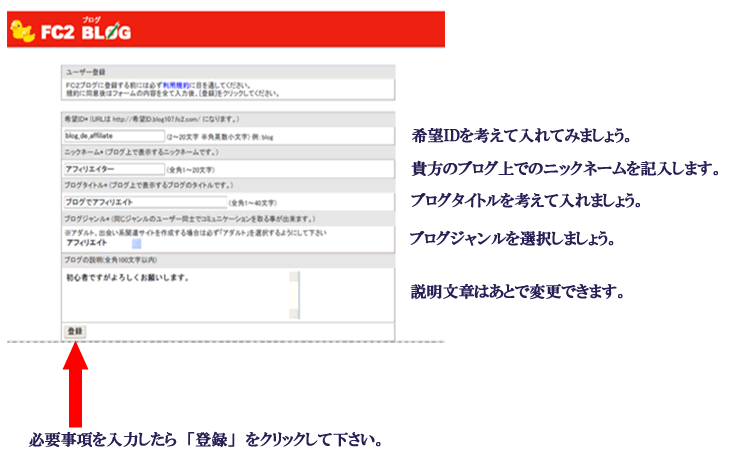Click the ブログタイトルを考えて入れましょう instruction
The image size is (750, 460).
[x=526, y=200]
